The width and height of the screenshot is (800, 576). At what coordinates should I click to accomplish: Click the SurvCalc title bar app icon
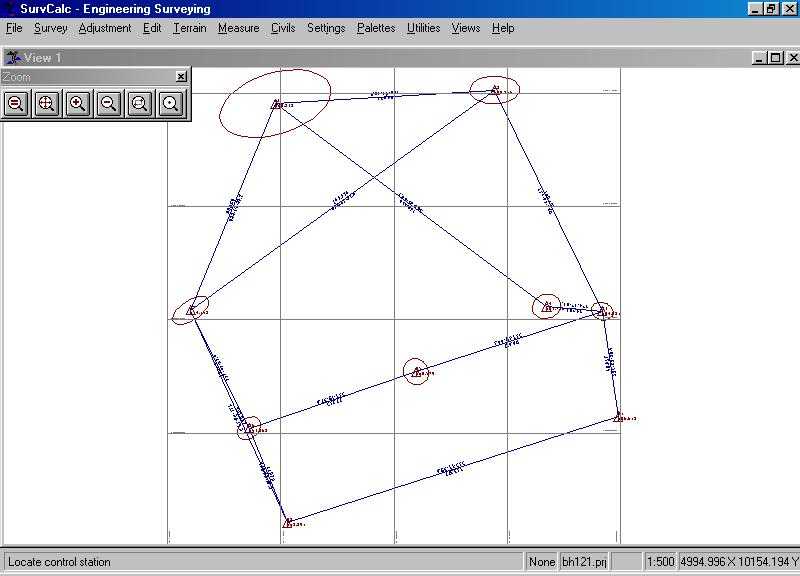(9, 9)
